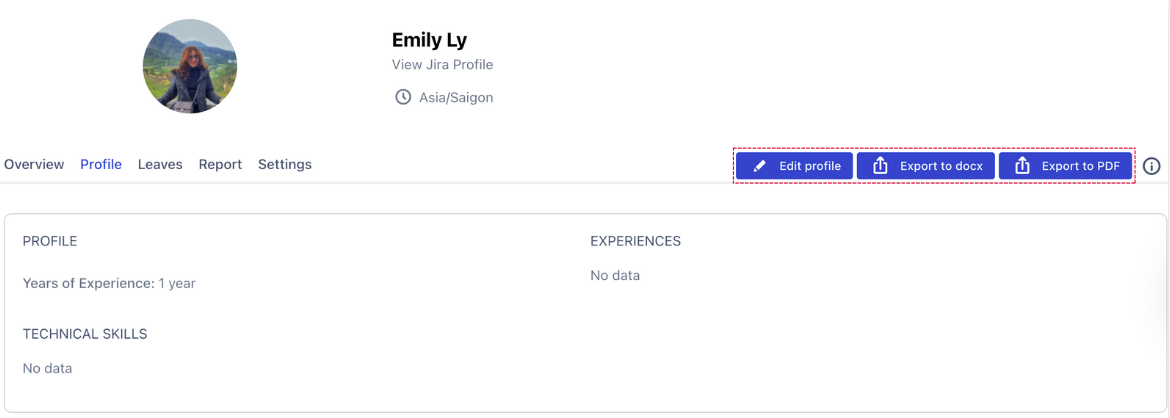This screenshot has width=1170, height=418.
Task: Click Emily Ly's avatar photo
Action: pyautogui.click(x=190, y=66)
